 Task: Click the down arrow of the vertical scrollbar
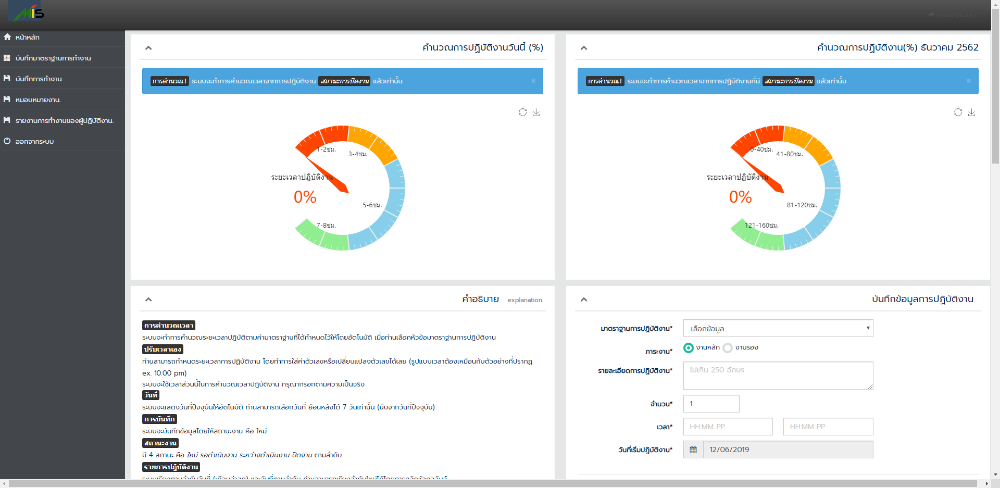(995, 474)
